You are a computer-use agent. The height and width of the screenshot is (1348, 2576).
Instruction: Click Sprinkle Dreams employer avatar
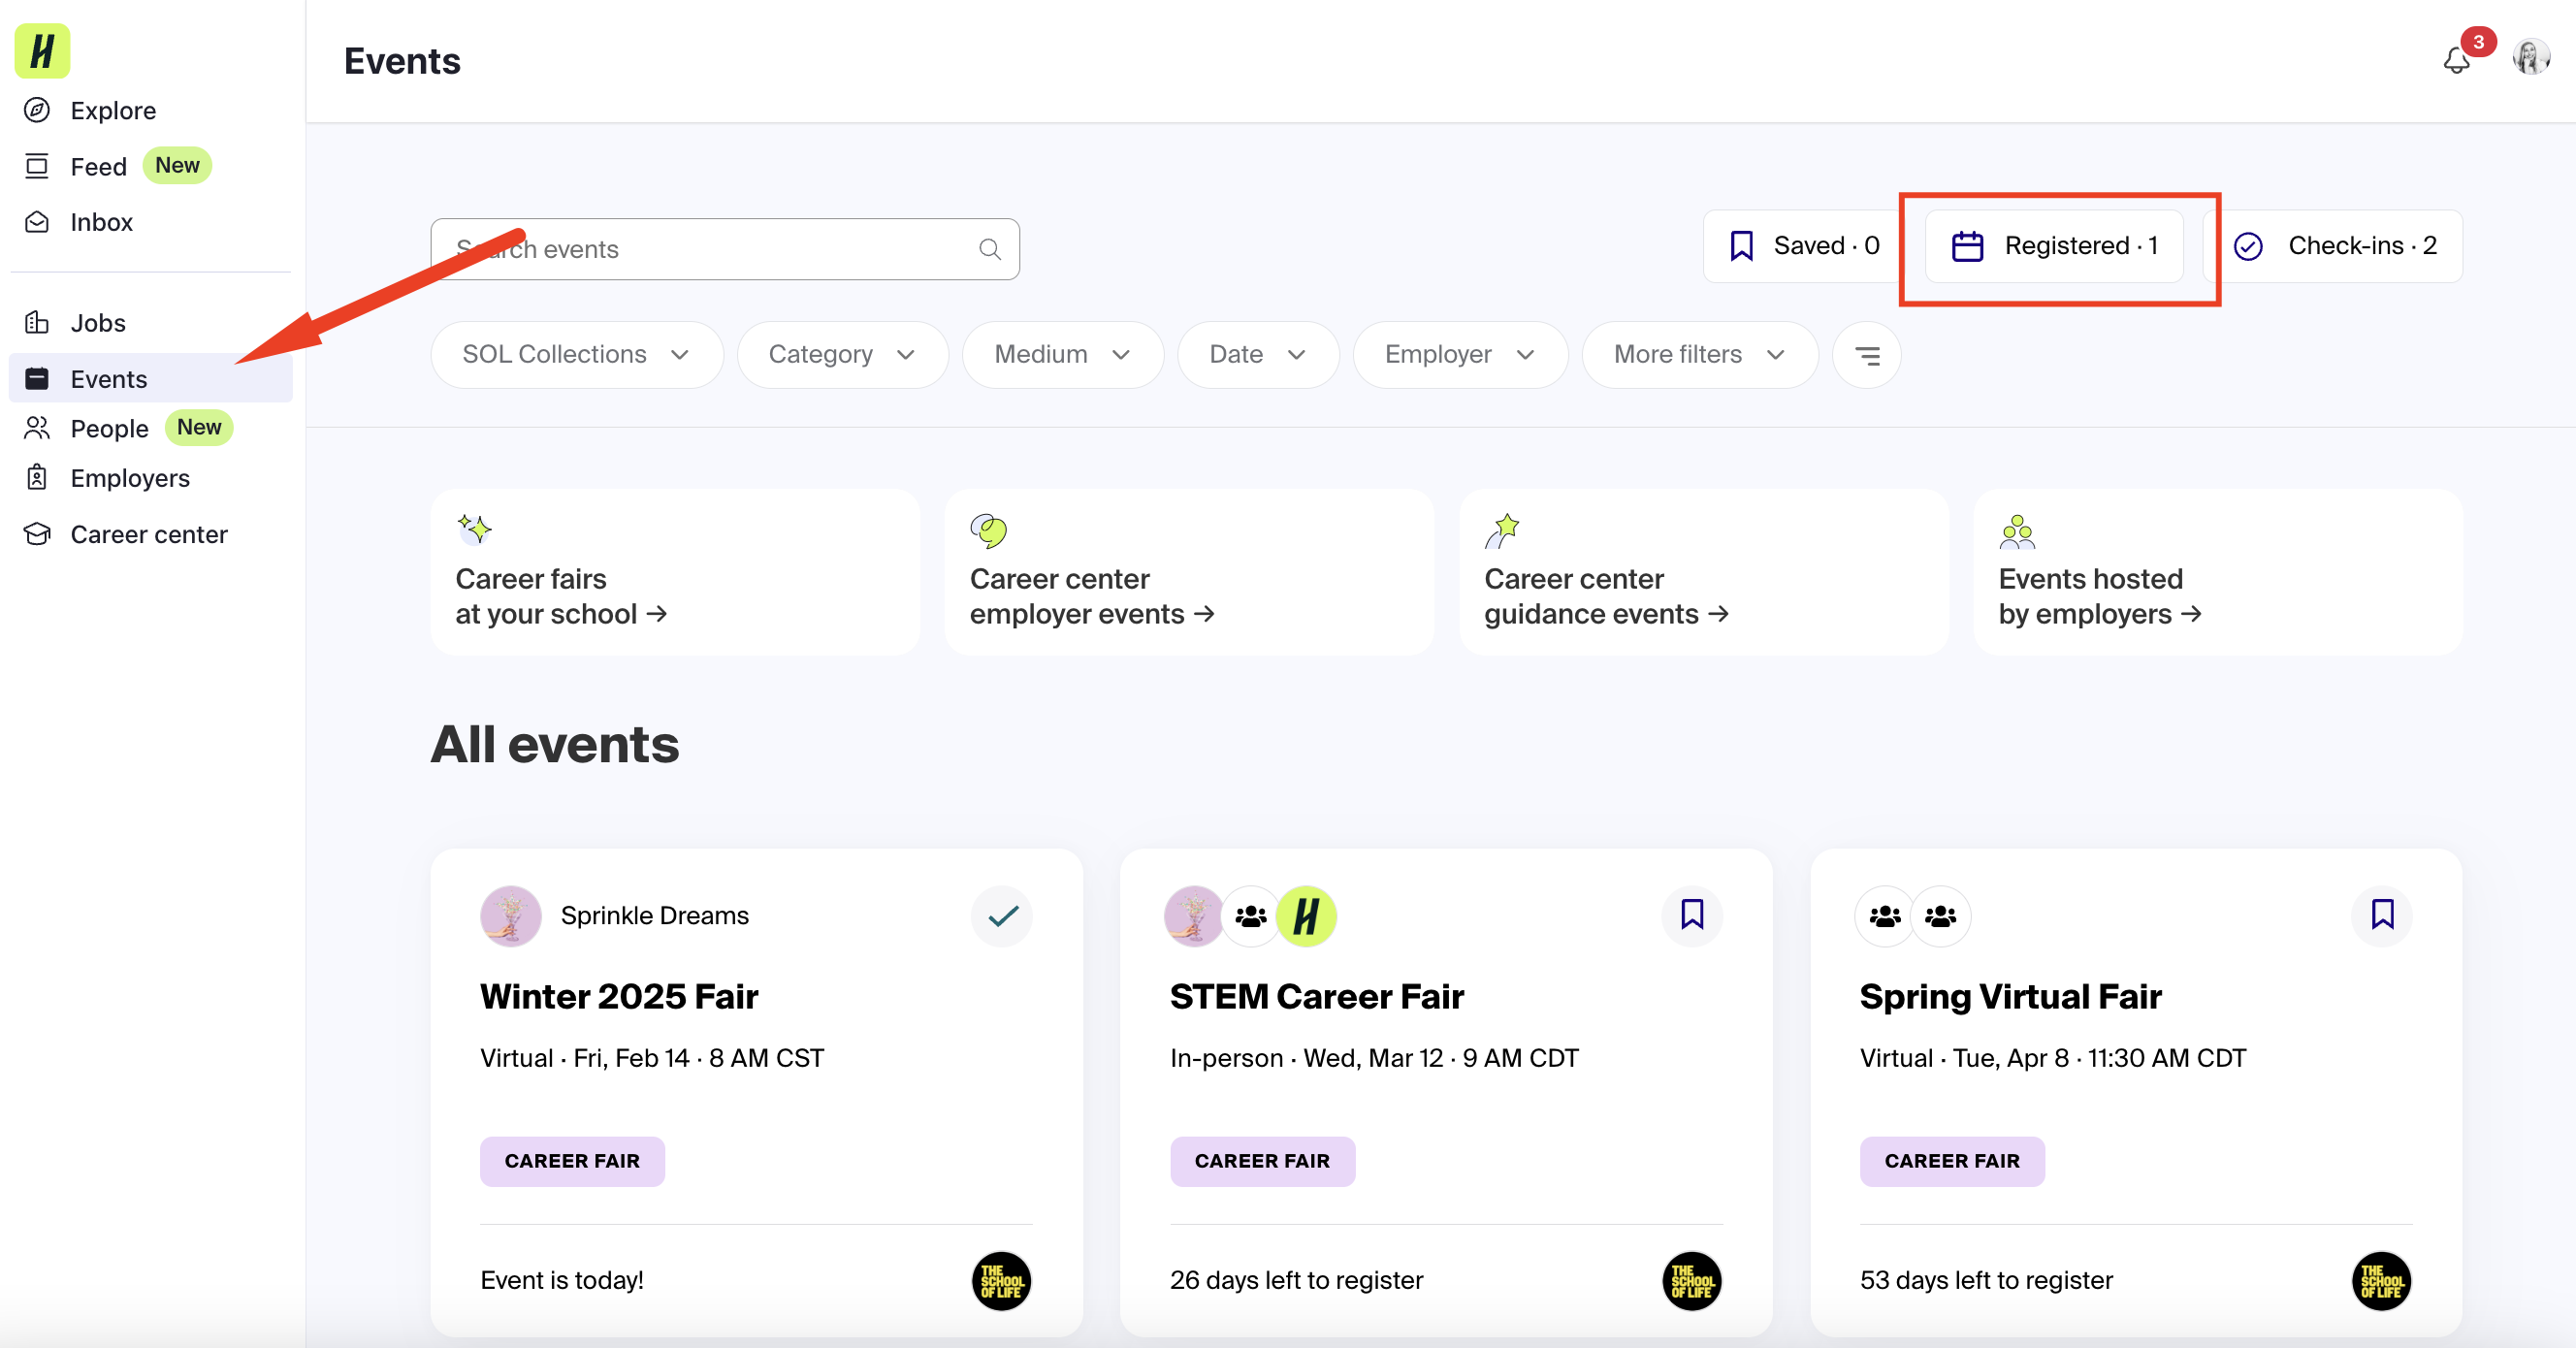click(511, 916)
